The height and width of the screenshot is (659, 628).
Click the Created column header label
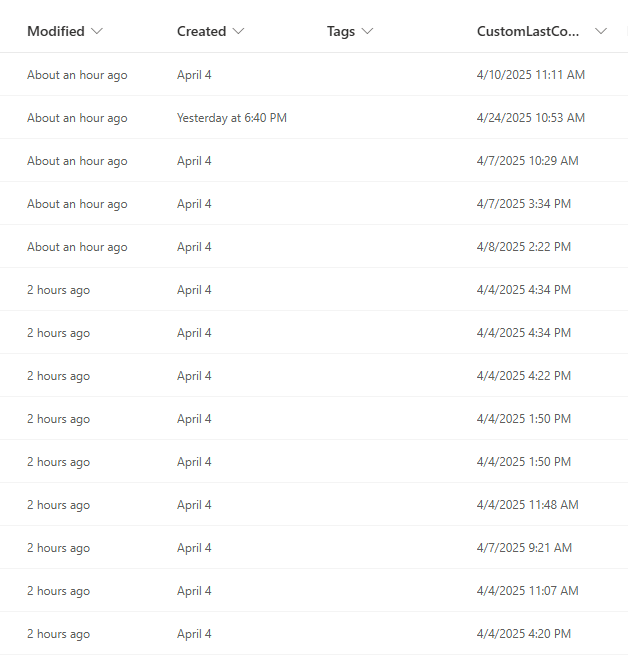click(201, 31)
